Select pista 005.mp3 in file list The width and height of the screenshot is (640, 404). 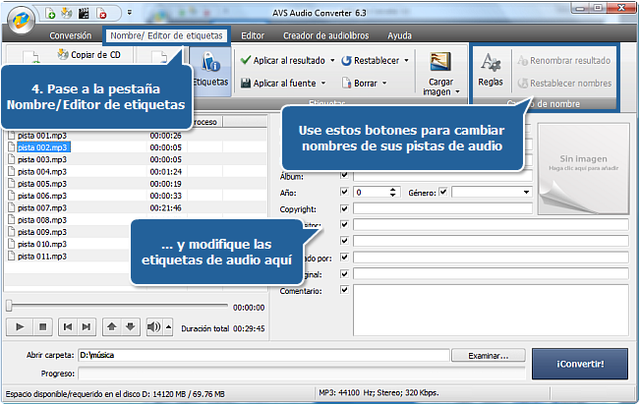[x=42, y=184]
